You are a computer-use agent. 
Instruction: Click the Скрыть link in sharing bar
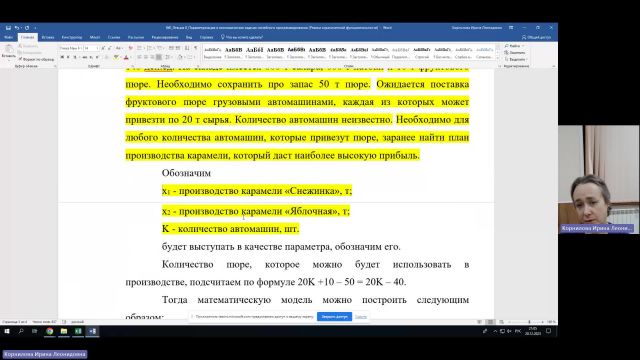coord(361,316)
